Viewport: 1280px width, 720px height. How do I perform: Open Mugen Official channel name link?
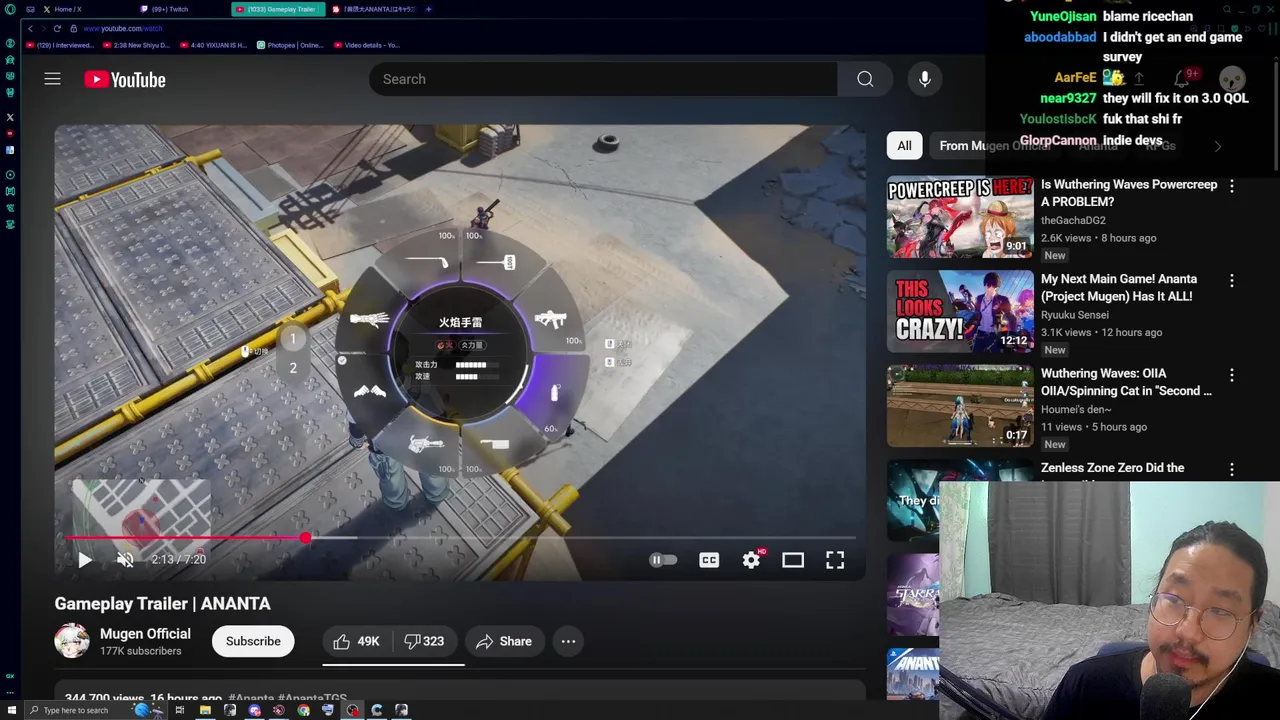[145, 633]
